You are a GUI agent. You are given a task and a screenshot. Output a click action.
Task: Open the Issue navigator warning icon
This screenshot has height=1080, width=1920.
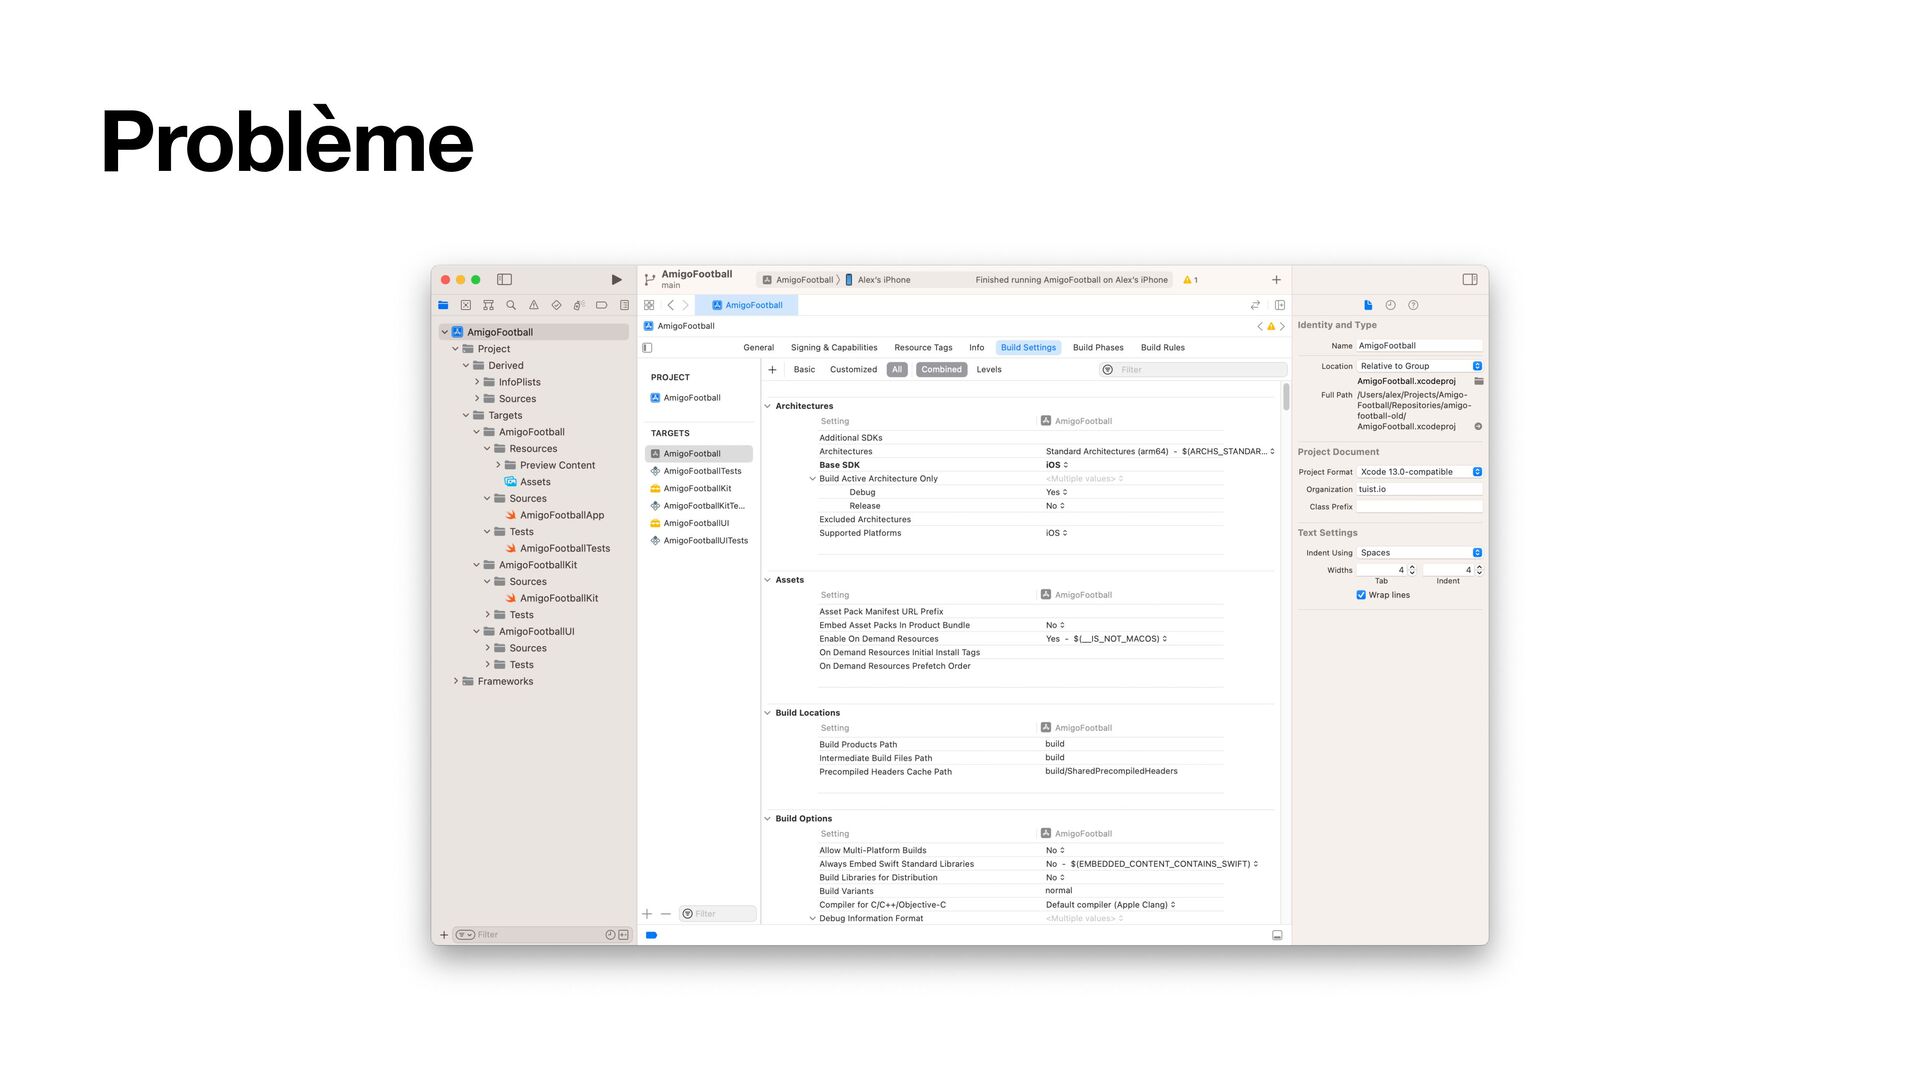pos(534,305)
